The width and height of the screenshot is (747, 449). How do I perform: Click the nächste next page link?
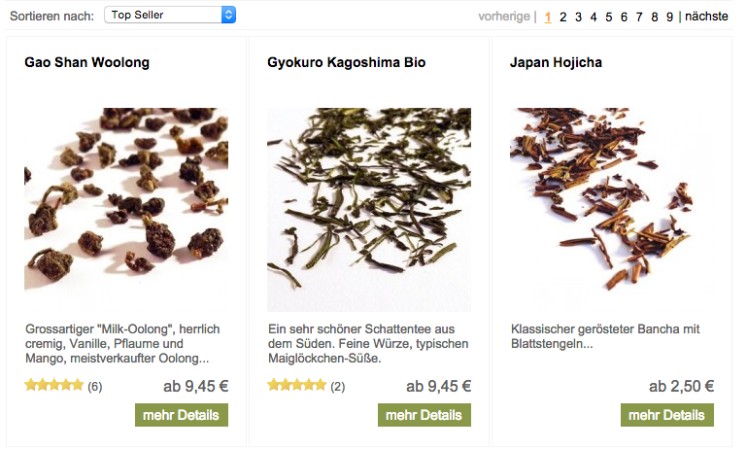point(707,16)
